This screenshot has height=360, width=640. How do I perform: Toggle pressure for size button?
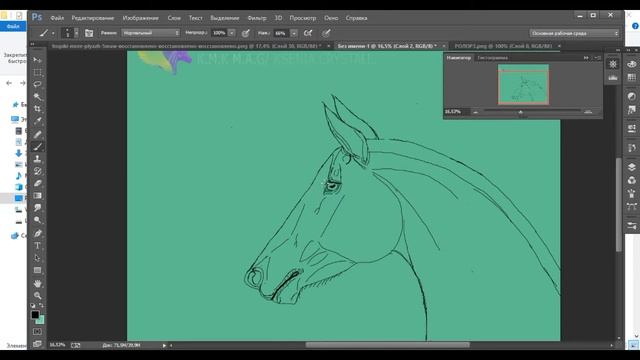click(326, 33)
